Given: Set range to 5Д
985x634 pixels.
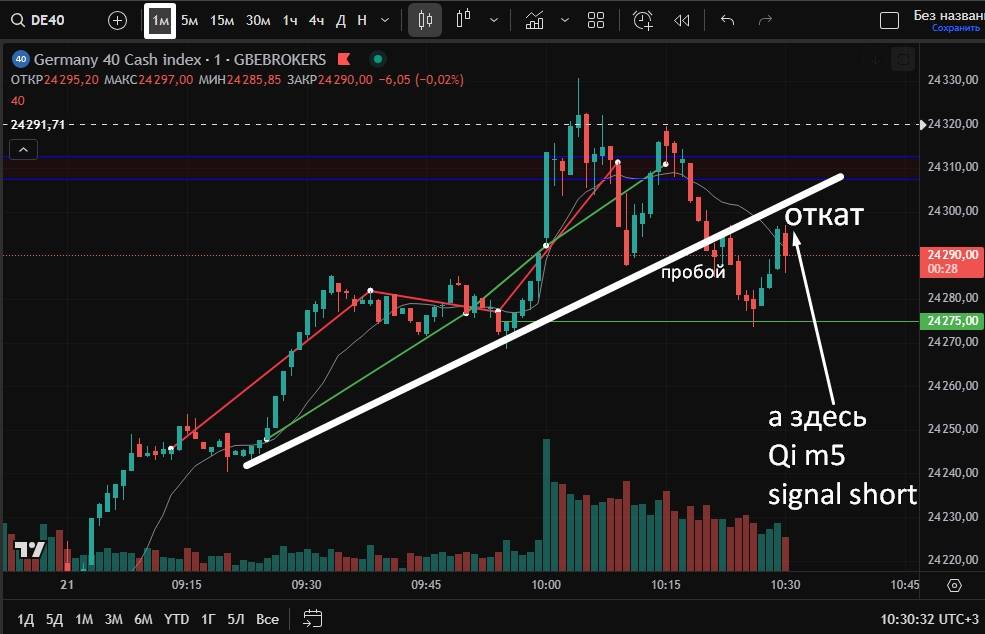Looking at the screenshot, I should pyautogui.click(x=55, y=620).
